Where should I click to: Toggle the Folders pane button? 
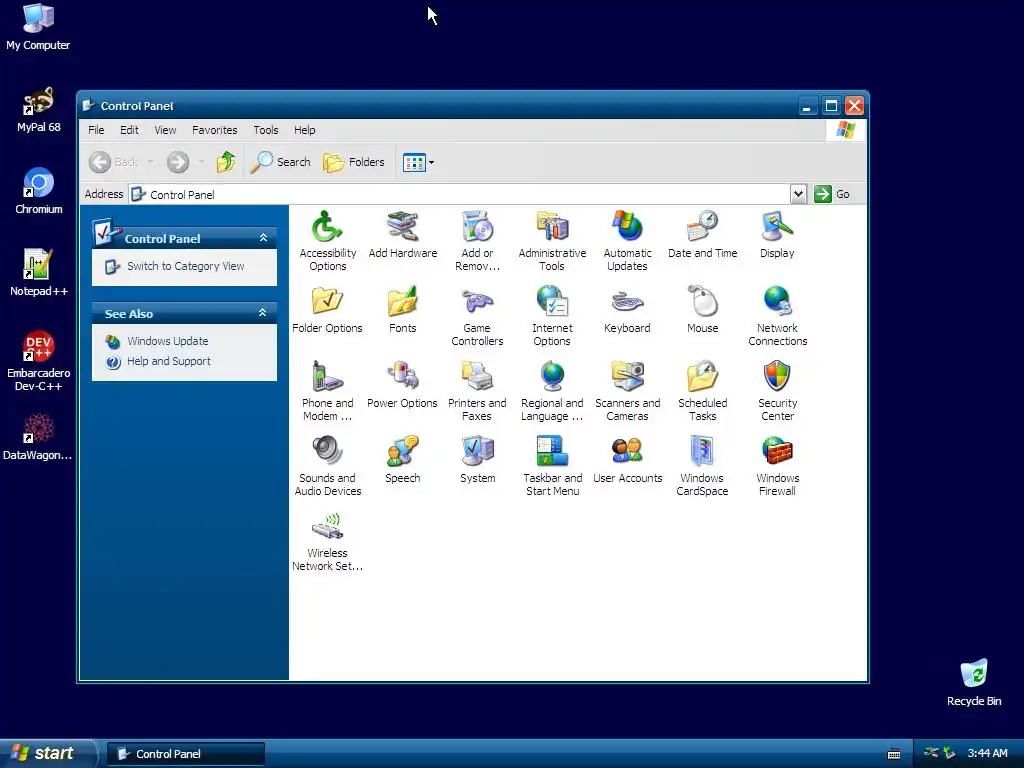pos(353,162)
